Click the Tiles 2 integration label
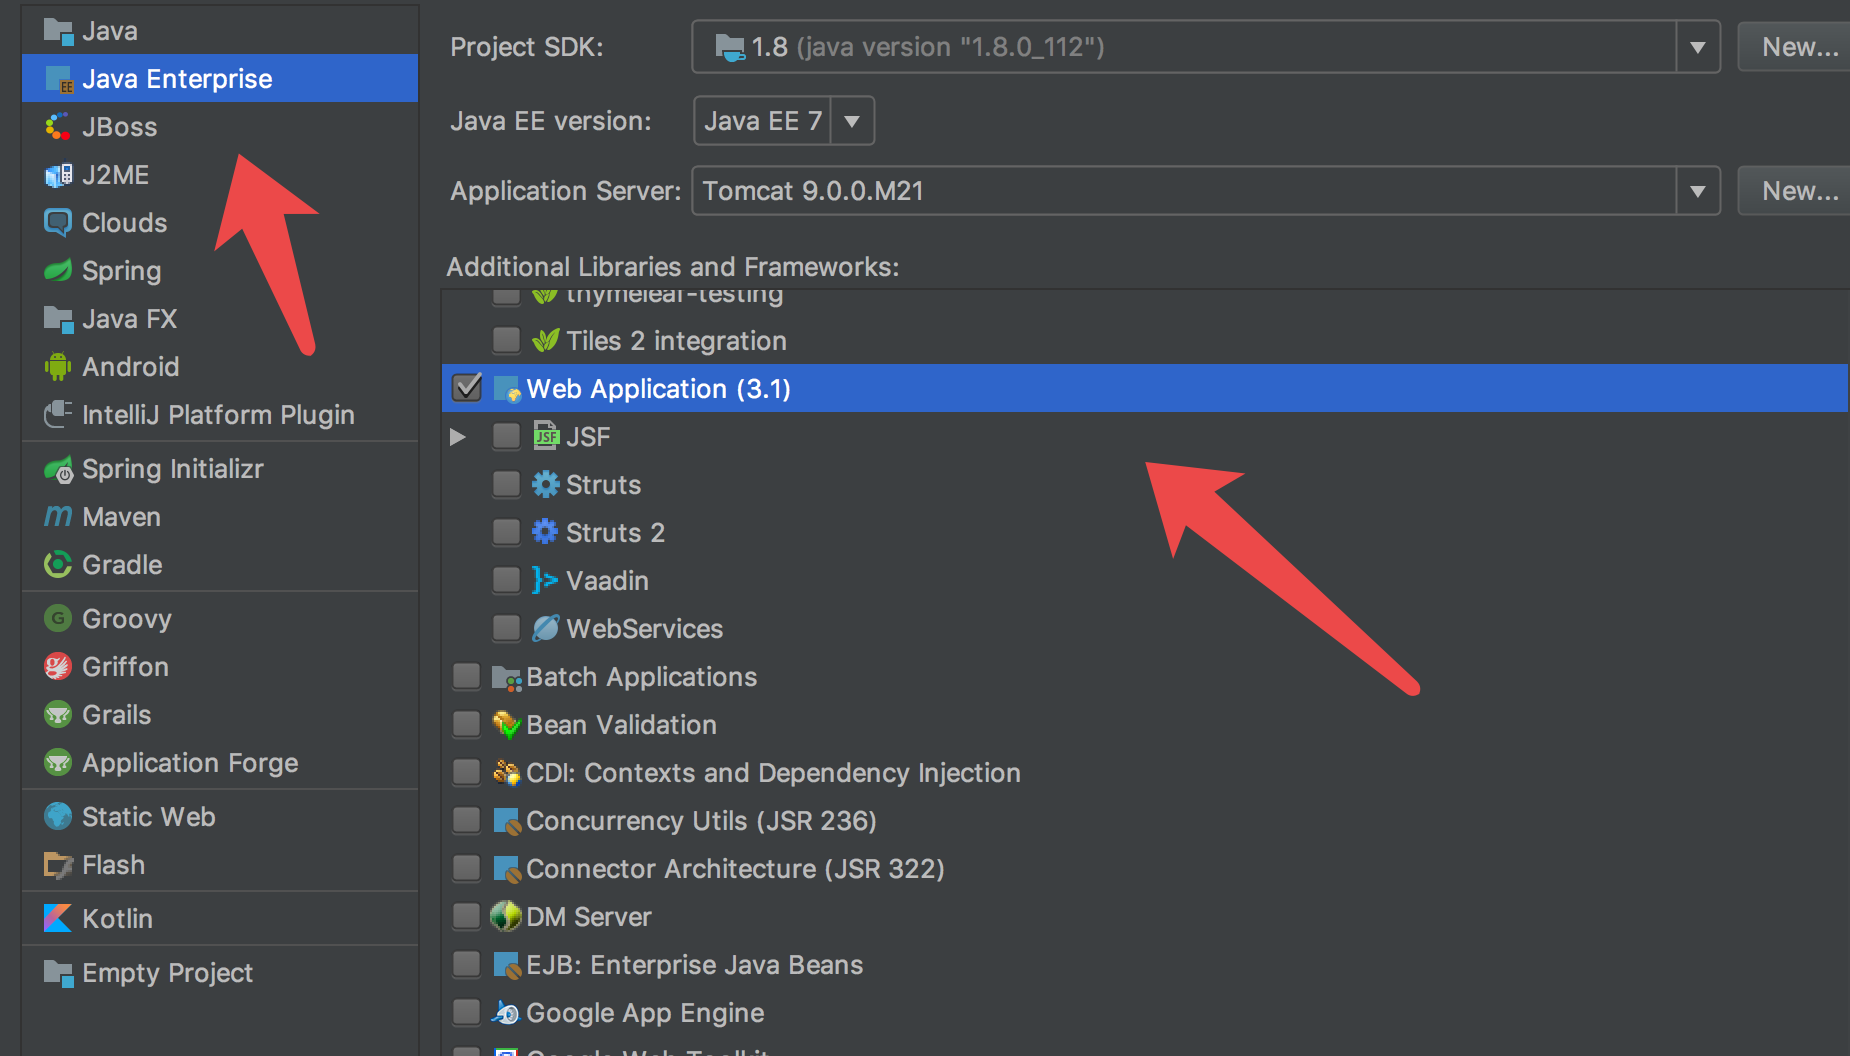 click(x=677, y=341)
